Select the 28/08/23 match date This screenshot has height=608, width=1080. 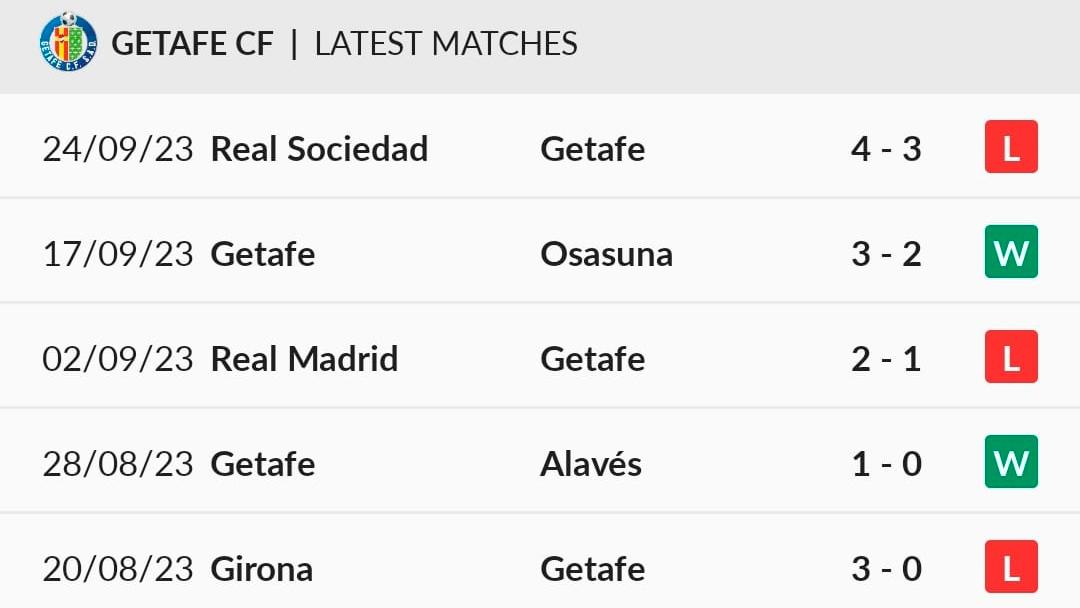[118, 464]
